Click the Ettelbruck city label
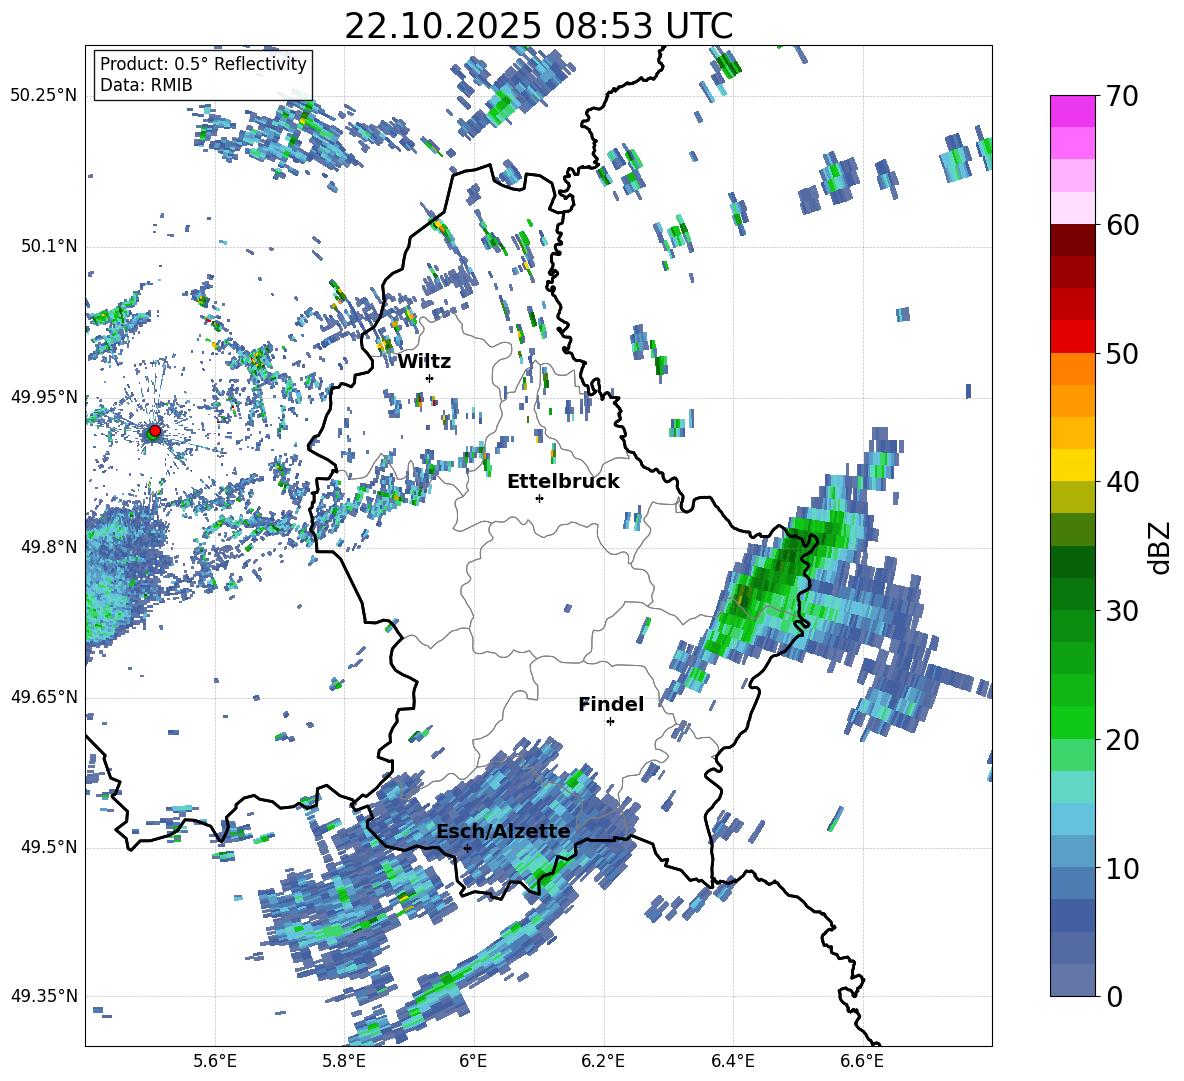 point(563,482)
